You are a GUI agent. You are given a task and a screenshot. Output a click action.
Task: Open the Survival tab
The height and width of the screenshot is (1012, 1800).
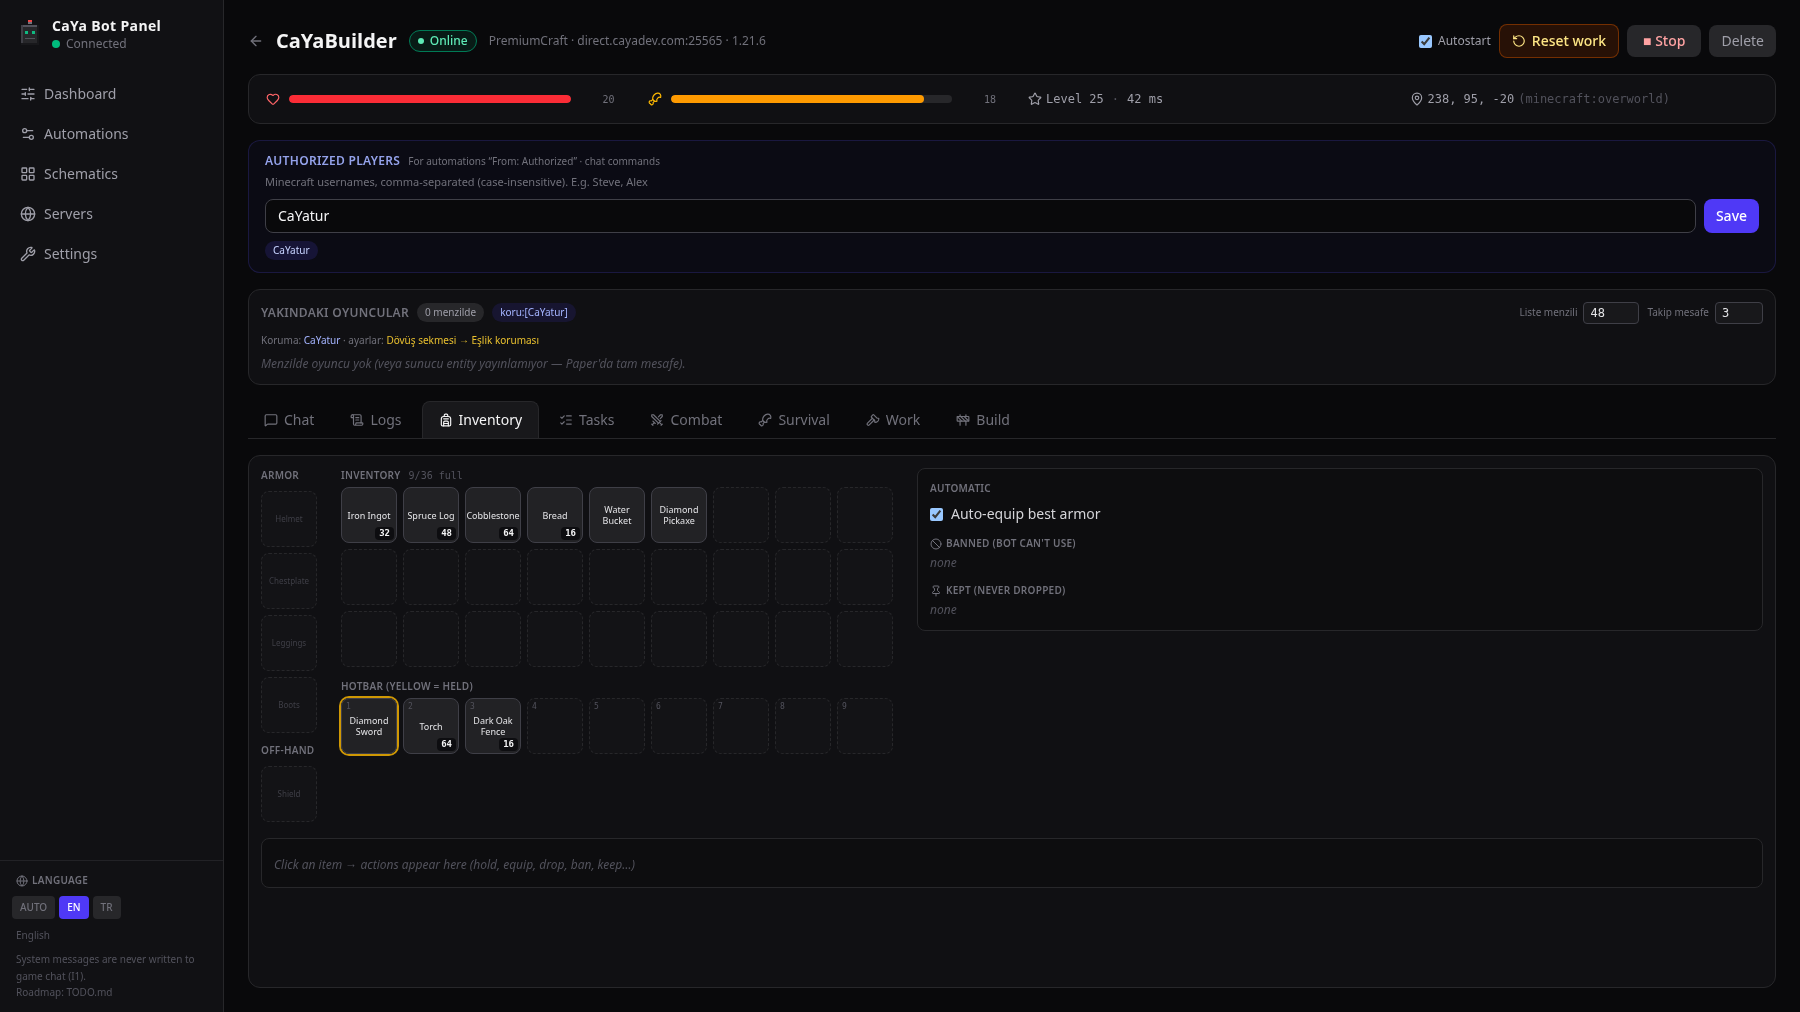pos(794,420)
